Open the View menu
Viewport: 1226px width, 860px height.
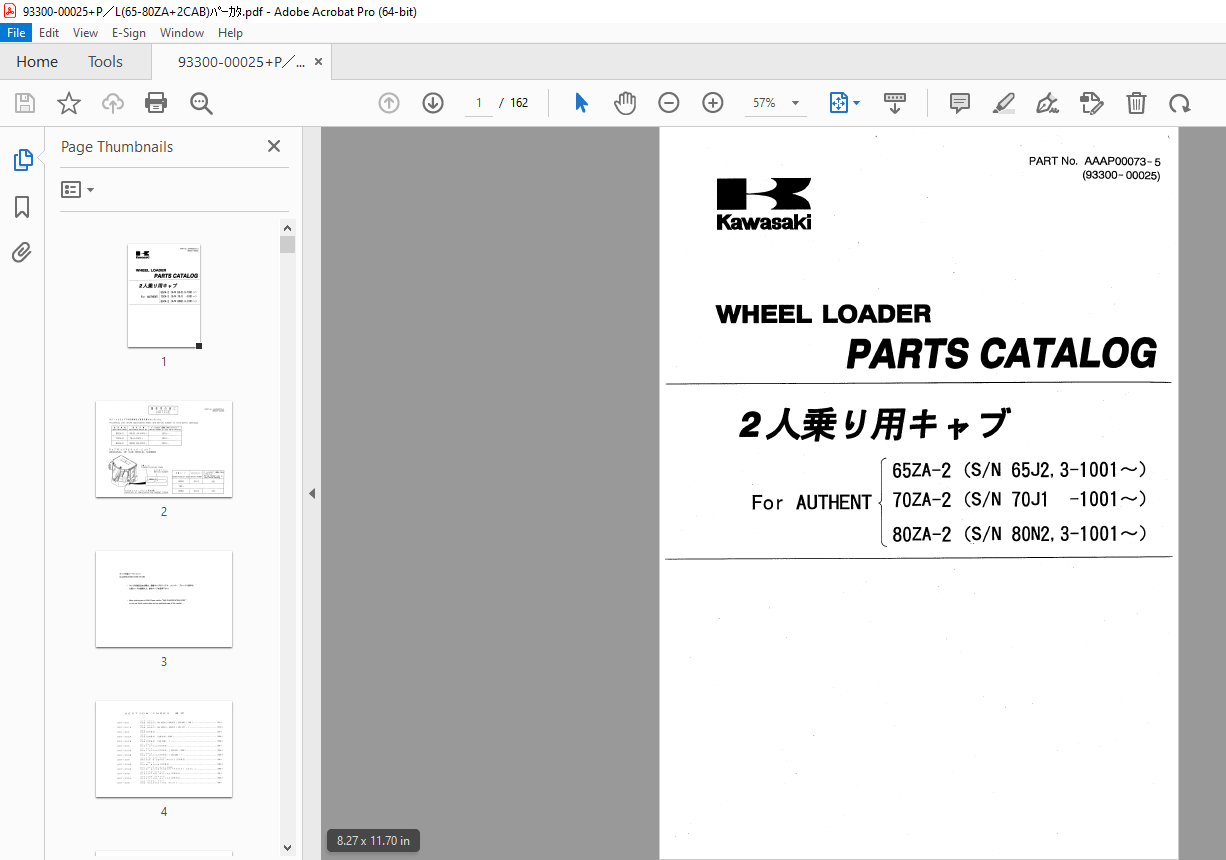point(86,33)
